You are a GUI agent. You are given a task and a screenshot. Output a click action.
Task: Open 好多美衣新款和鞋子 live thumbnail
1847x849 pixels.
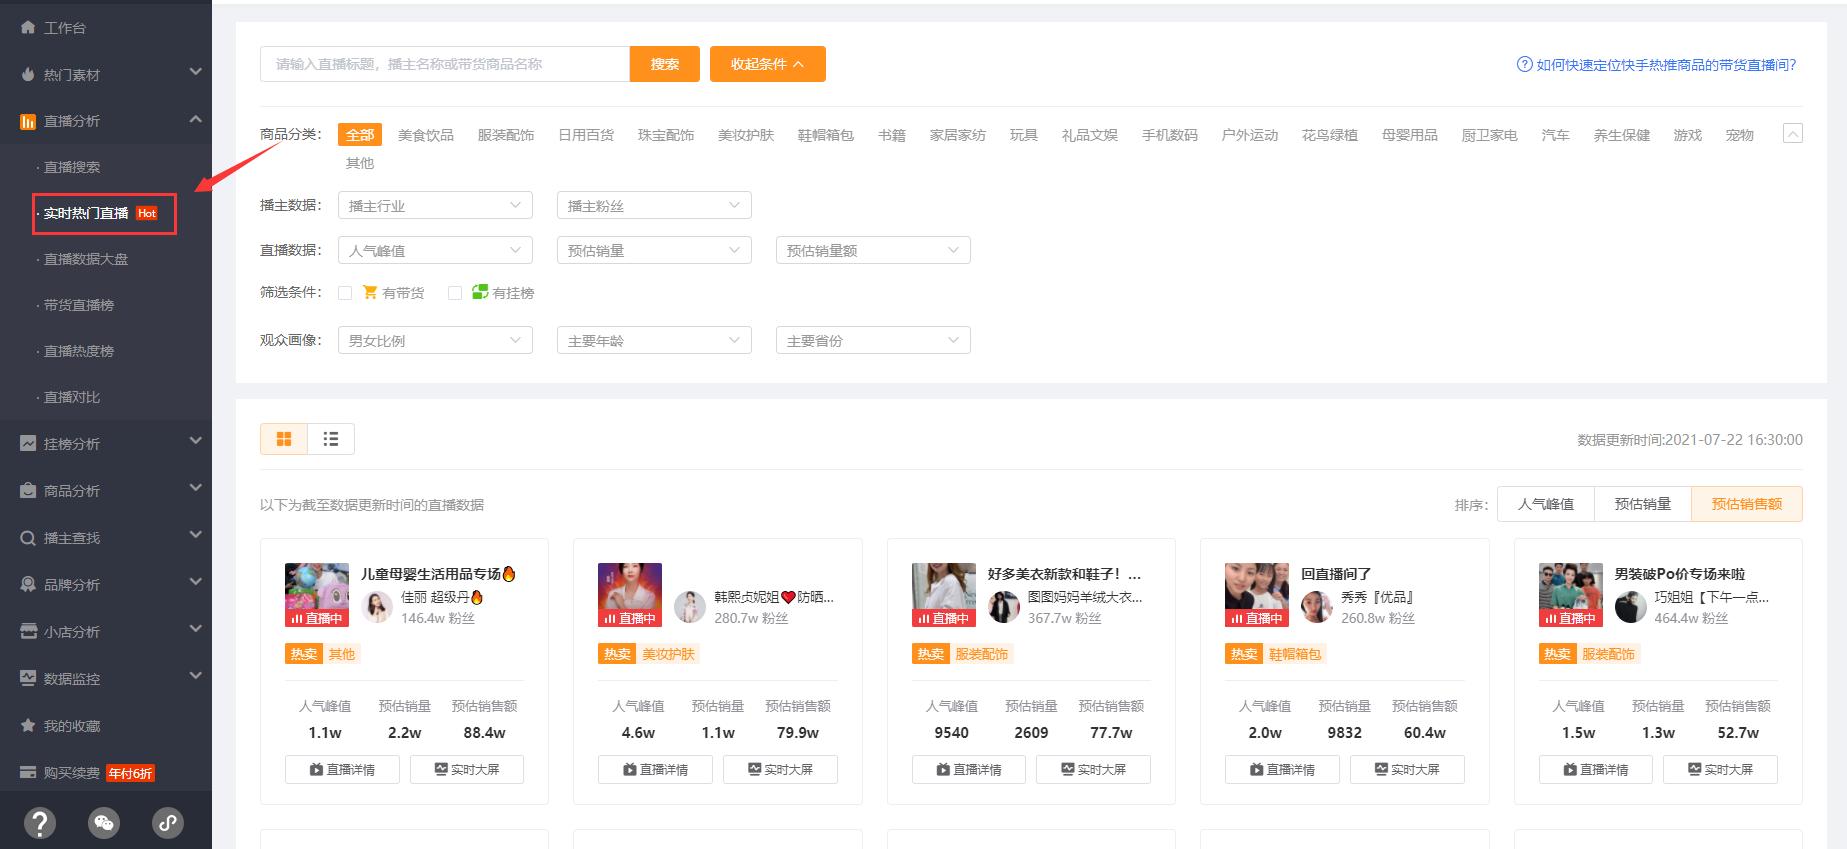click(x=943, y=595)
